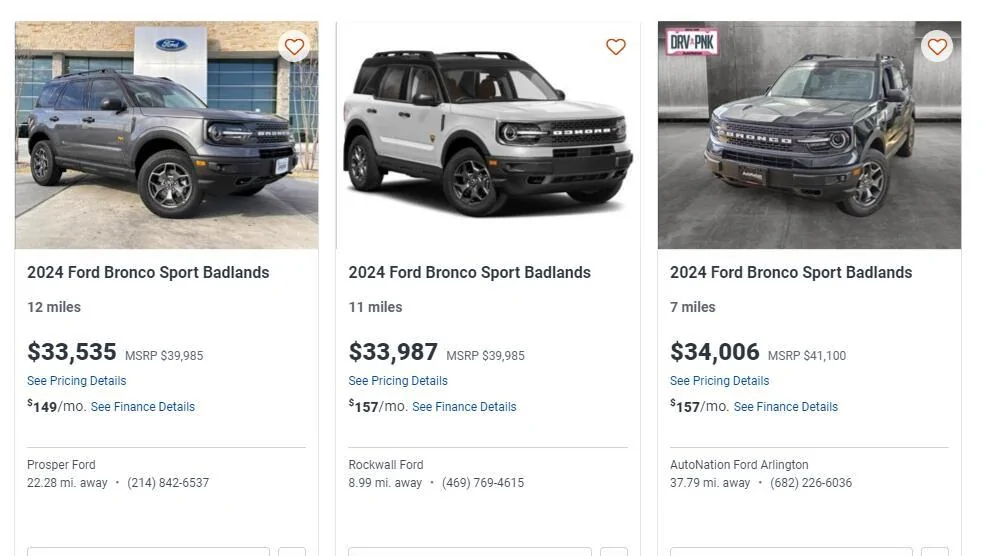Click the AutoNation Ford Arlington dealer name
The image size is (989, 556).
tap(739, 465)
